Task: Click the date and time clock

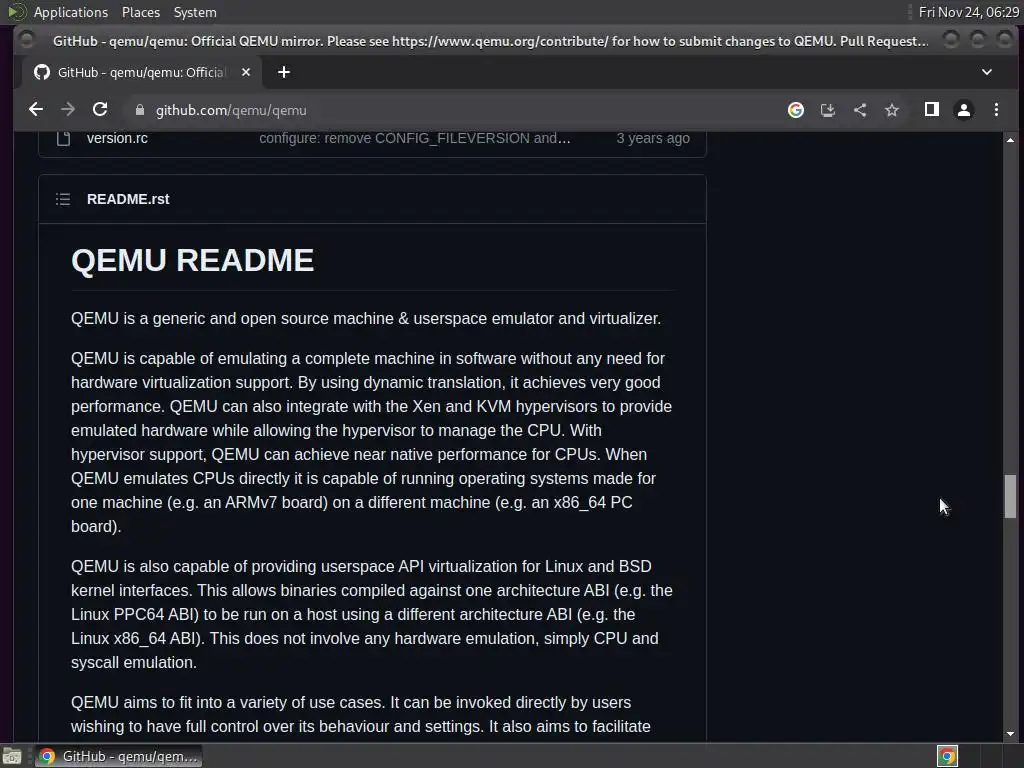Action: (x=968, y=12)
